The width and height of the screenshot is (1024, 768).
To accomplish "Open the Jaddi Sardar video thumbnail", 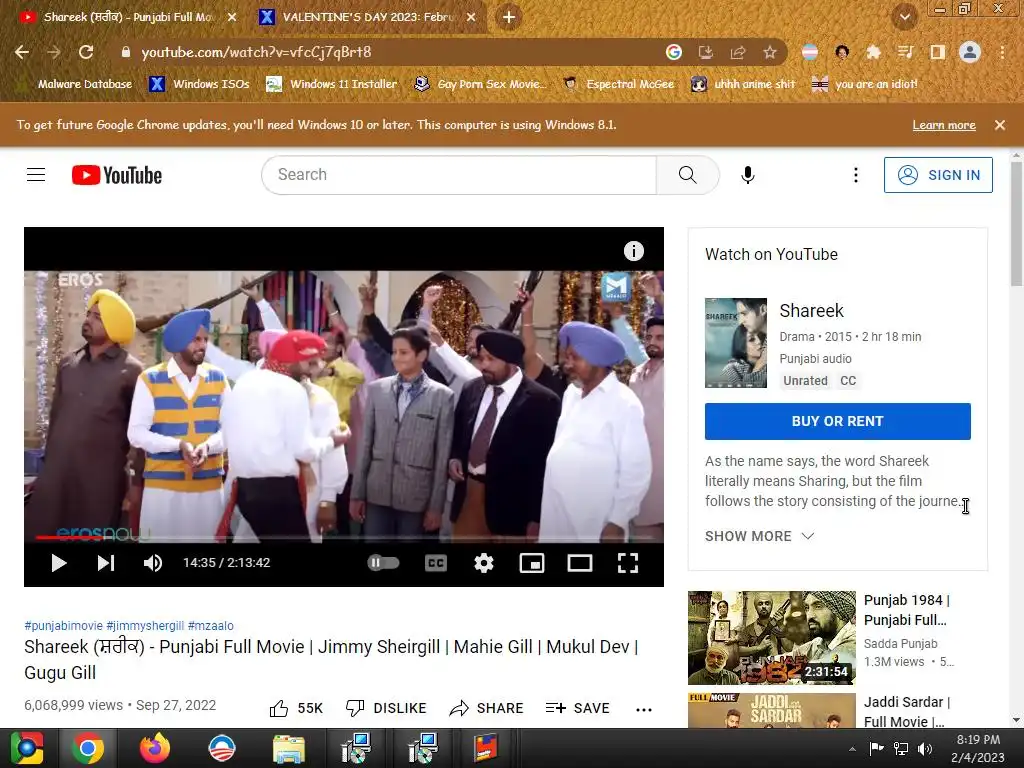I will [771, 711].
